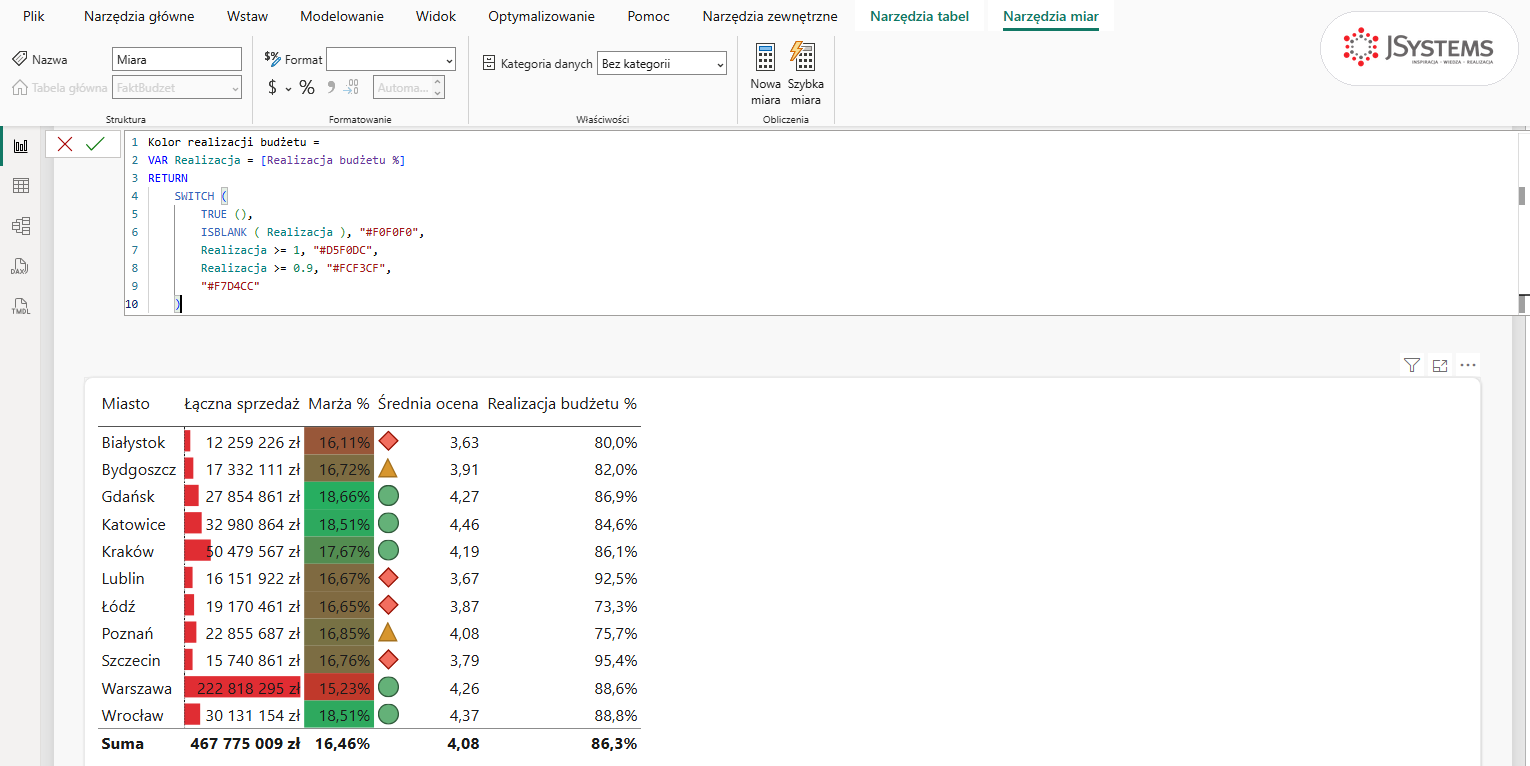Click the decimal places icon

(351, 88)
